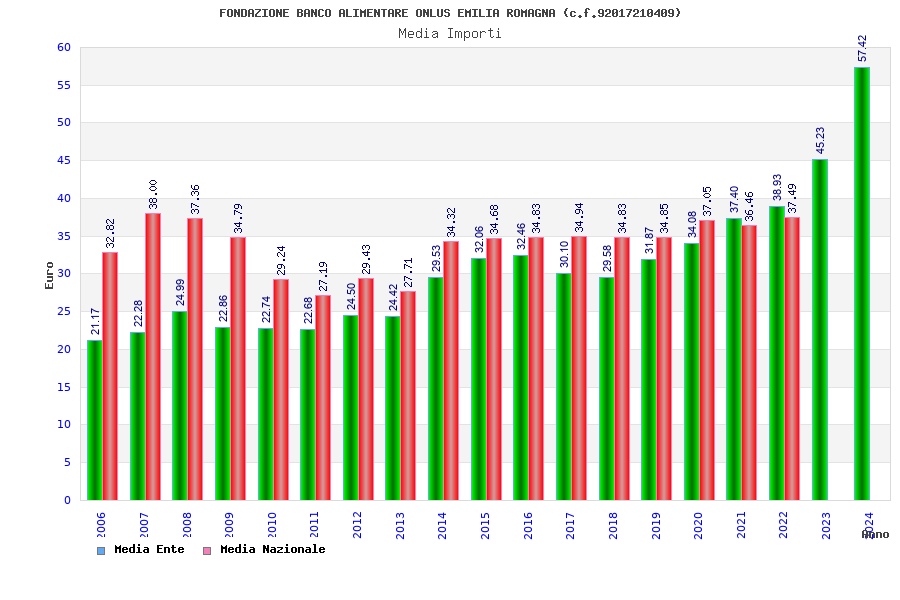Select the 2022 red national bar
This screenshot has height=600, width=900.
(792, 358)
